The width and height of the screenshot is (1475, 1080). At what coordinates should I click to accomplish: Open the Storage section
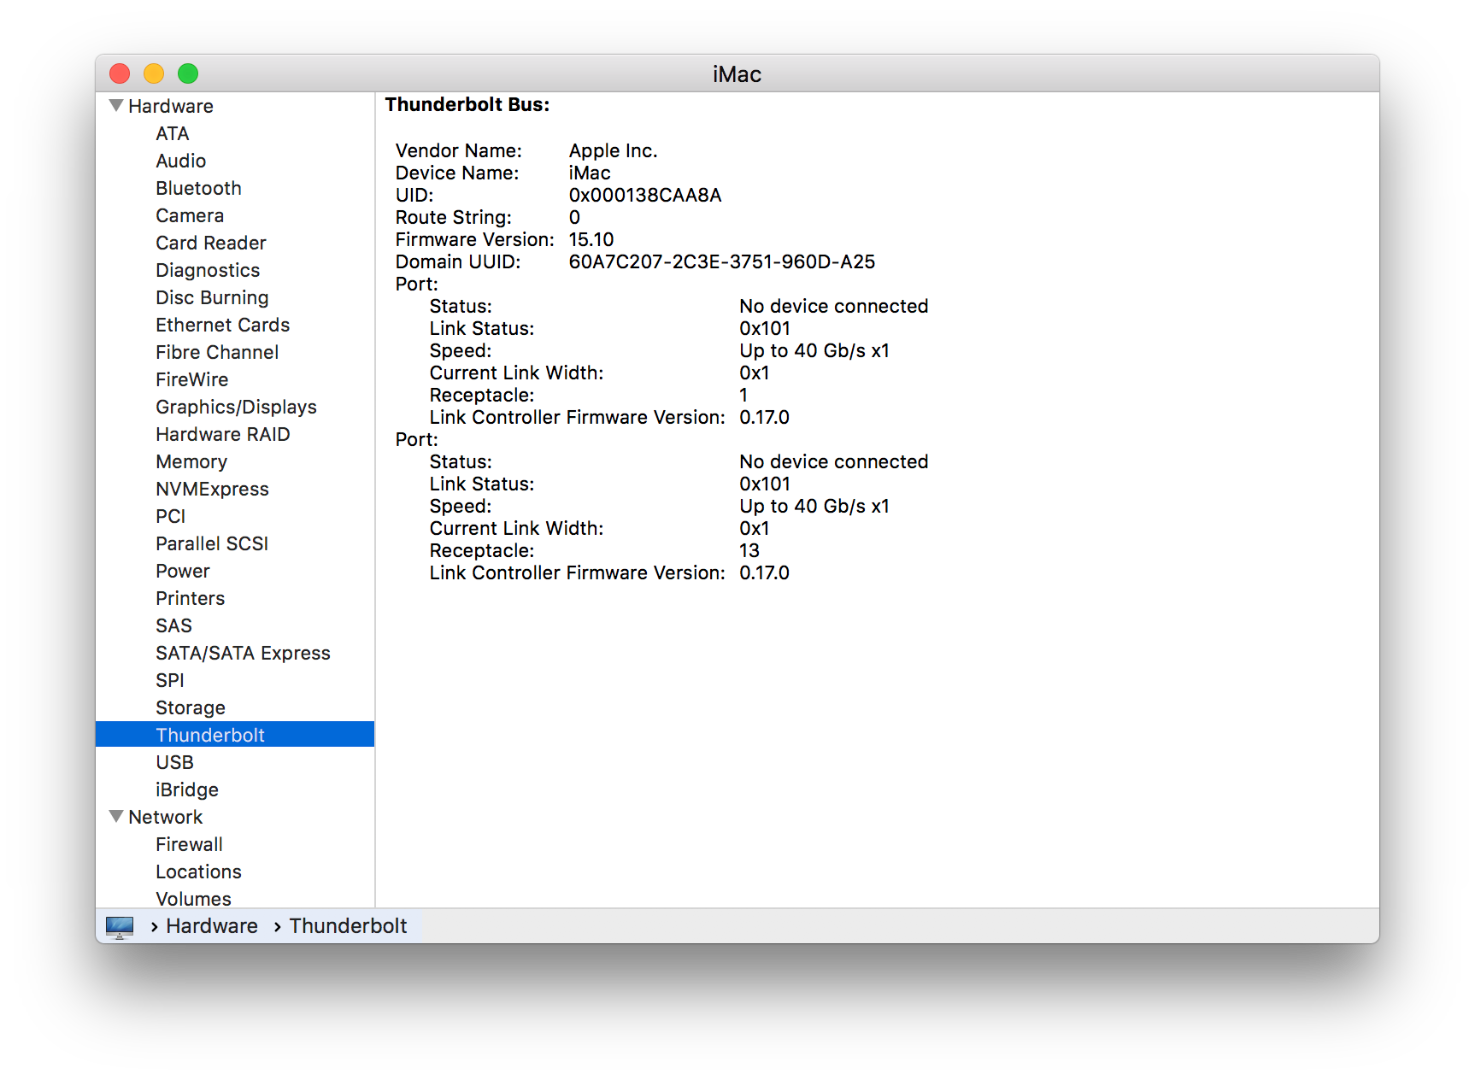click(190, 708)
